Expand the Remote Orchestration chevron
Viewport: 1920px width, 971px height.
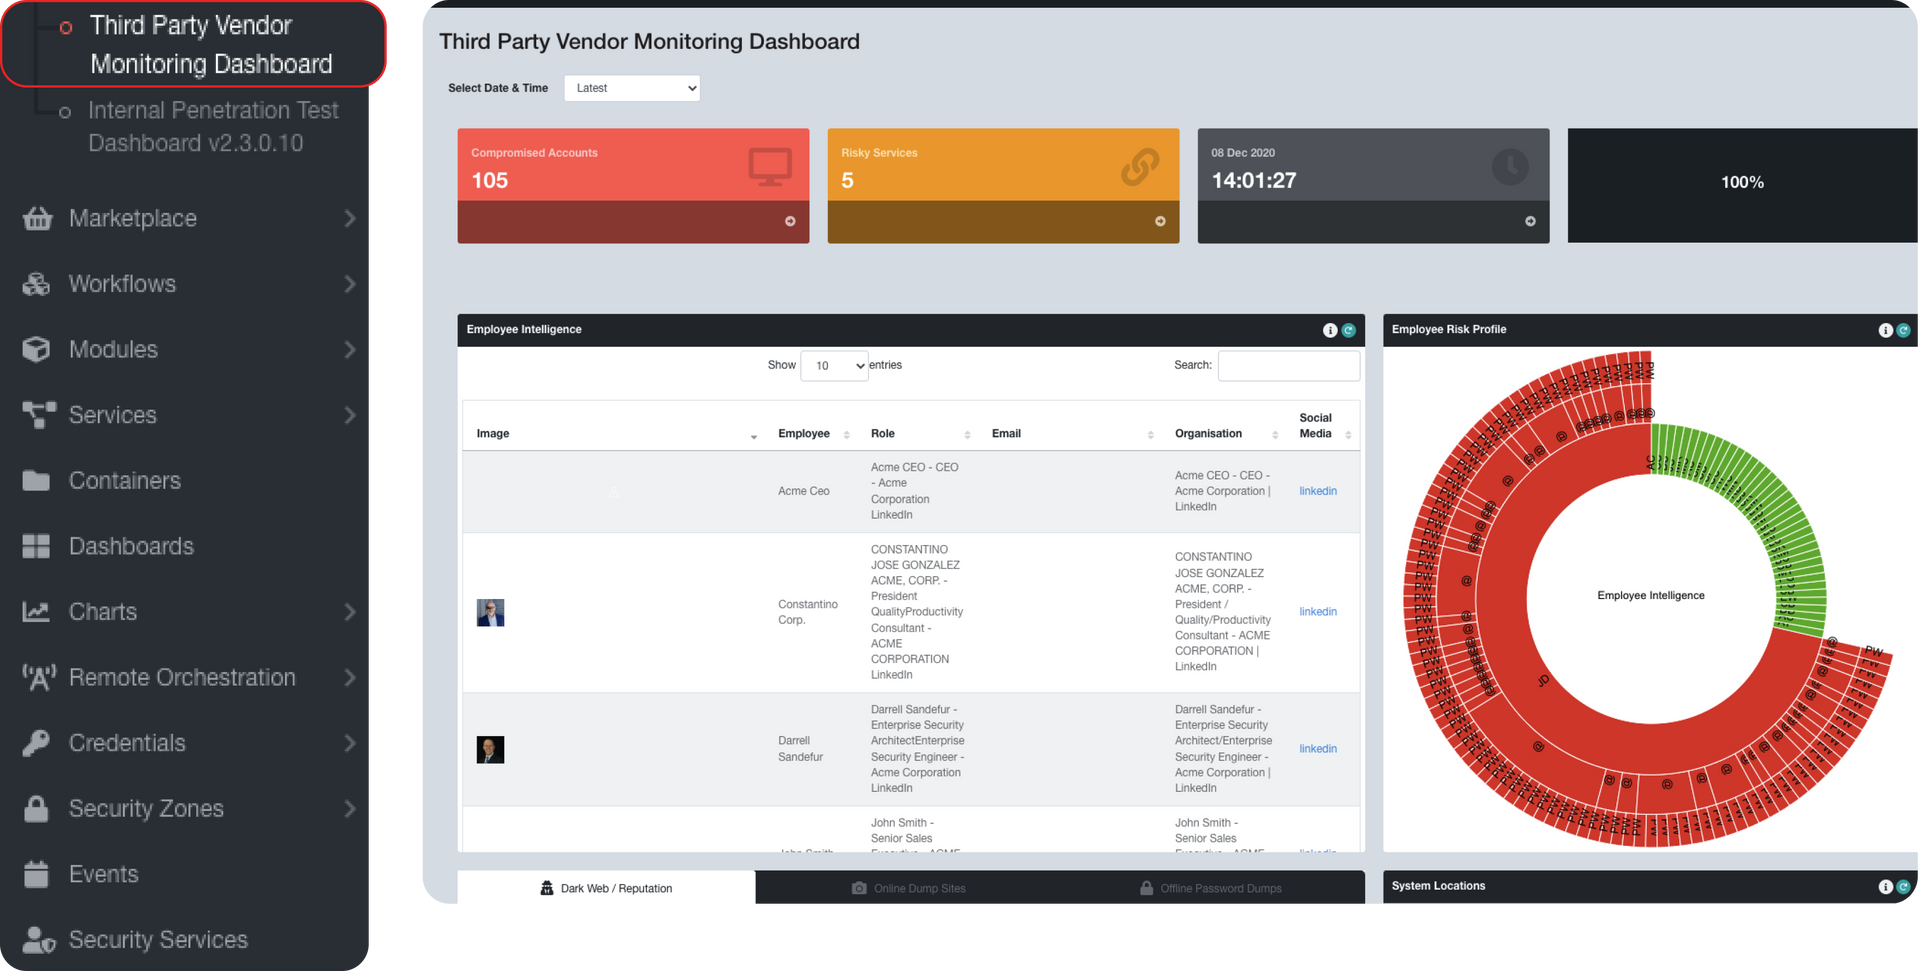(x=350, y=678)
